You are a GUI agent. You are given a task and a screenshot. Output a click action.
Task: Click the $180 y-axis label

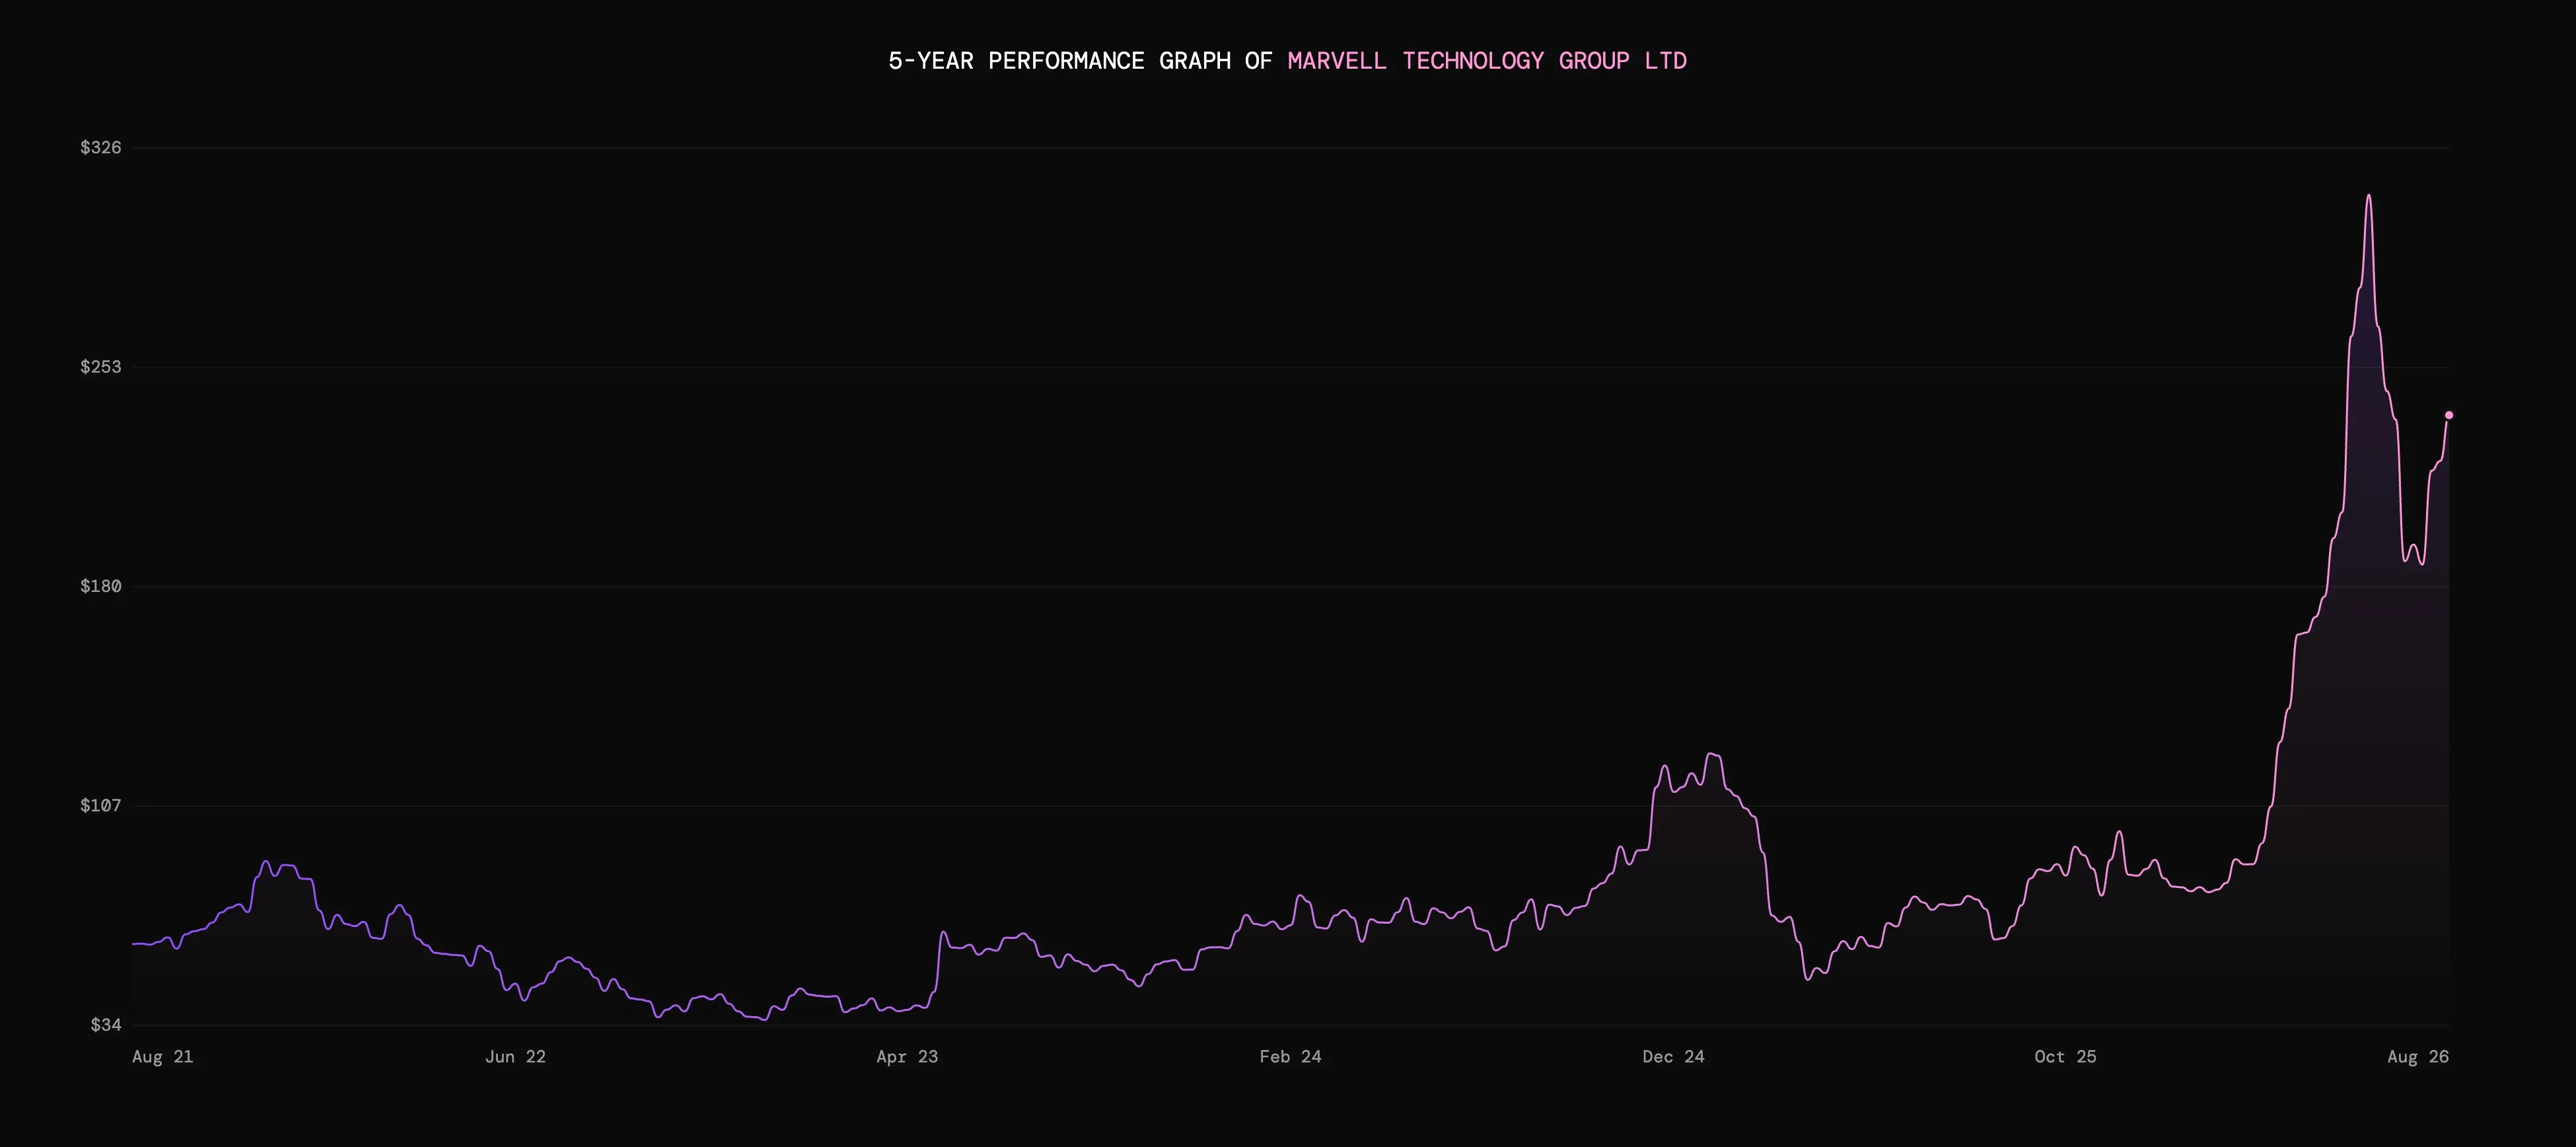[x=101, y=586]
